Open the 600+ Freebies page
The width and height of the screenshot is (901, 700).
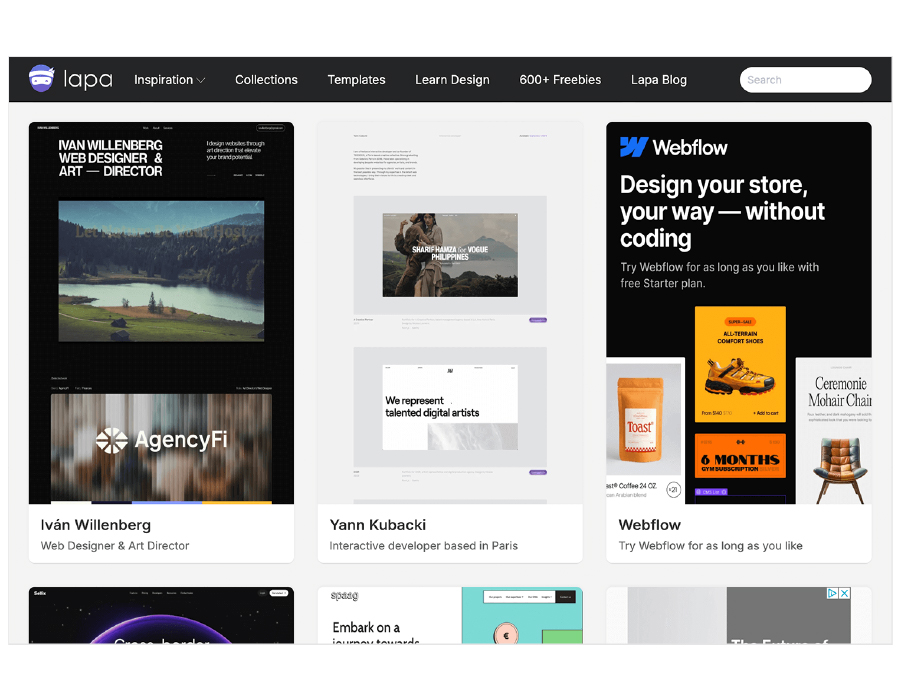(x=560, y=80)
